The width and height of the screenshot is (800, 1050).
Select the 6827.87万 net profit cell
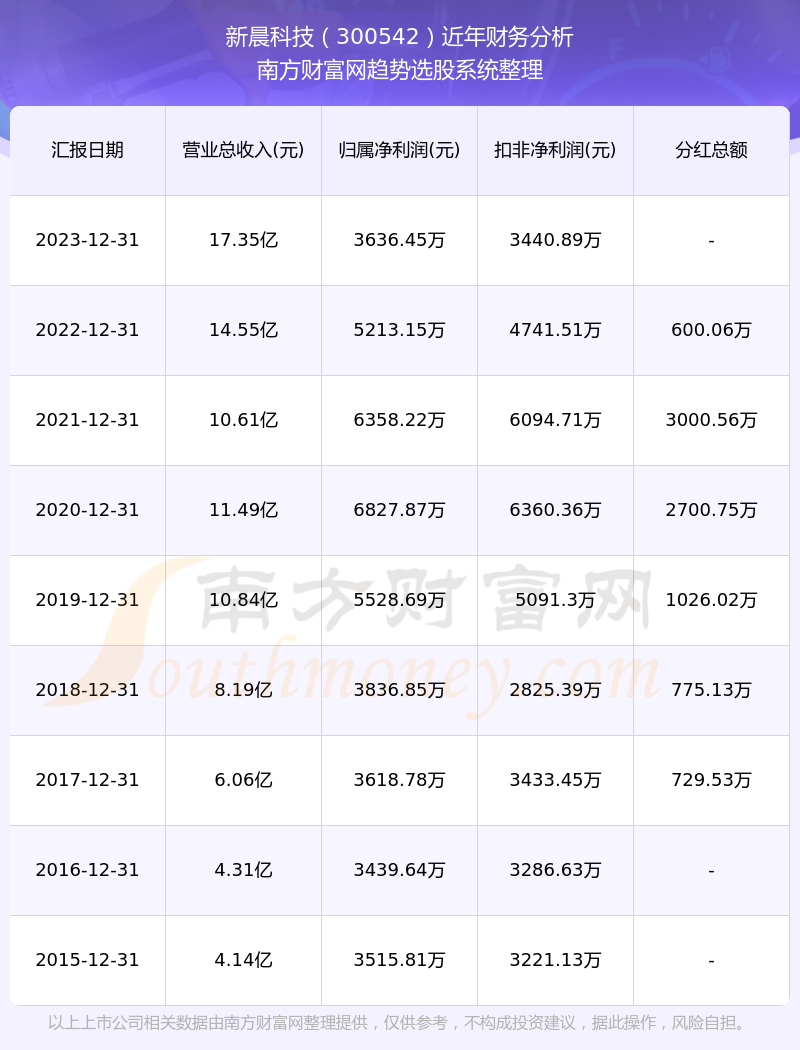coord(400,510)
